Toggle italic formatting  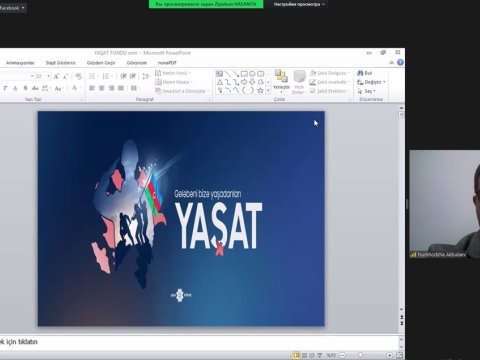point(5,88)
